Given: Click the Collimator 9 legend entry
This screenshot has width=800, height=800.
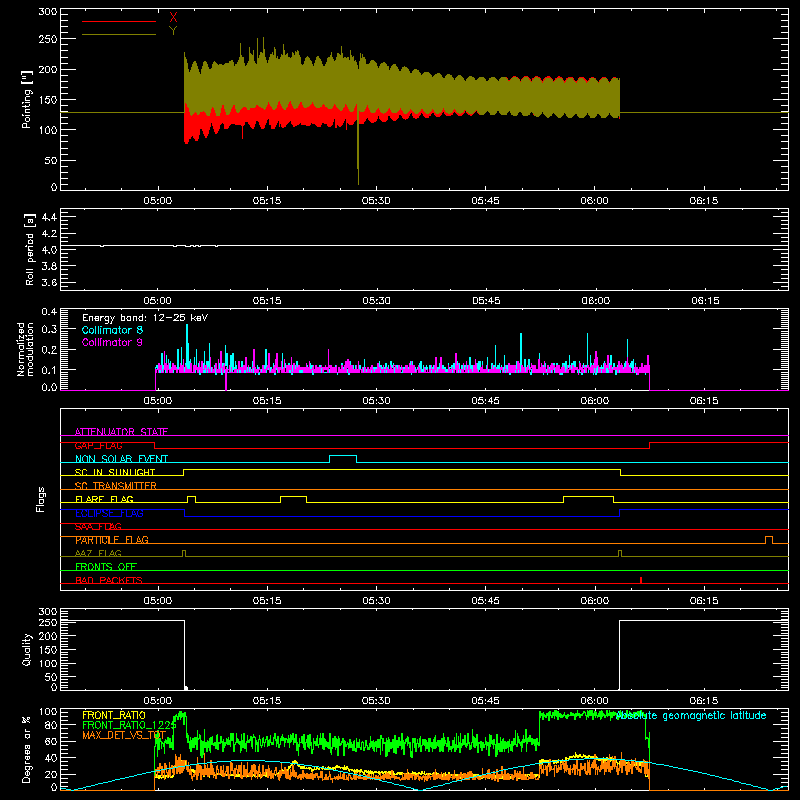Looking at the screenshot, I should (x=112, y=342).
